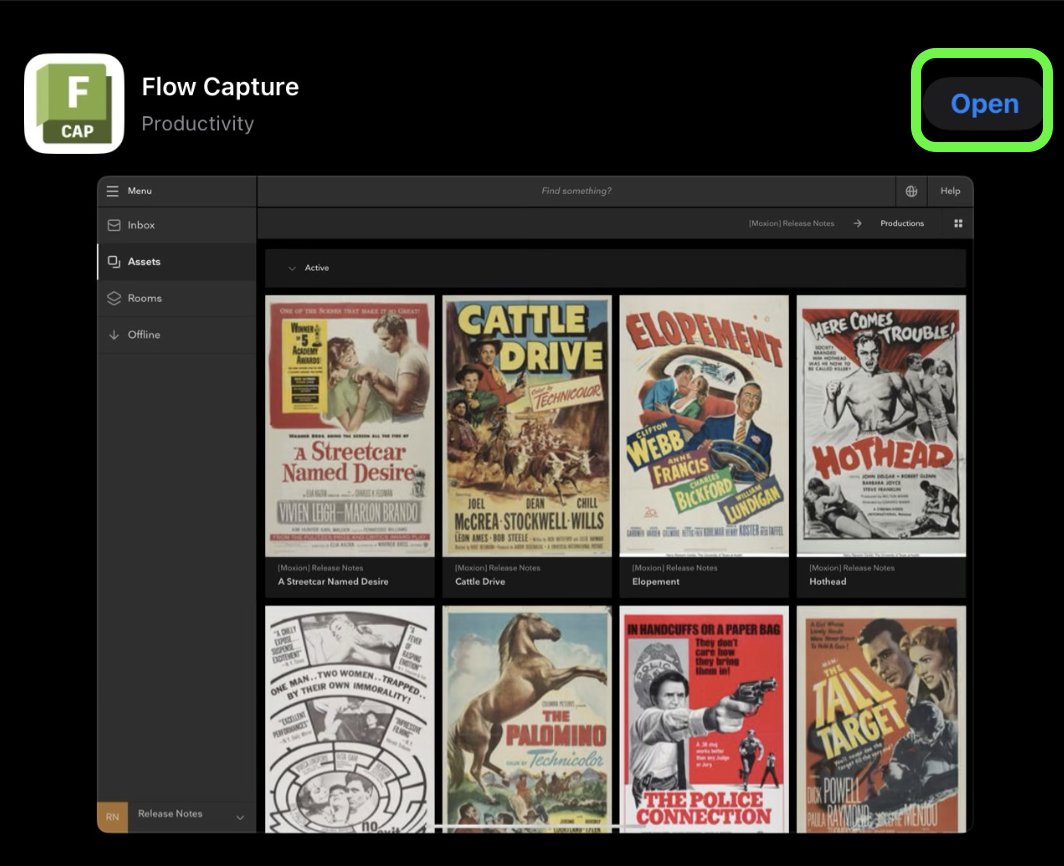Select the Productions breadcrumb item
The height and width of the screenshot is (866, 1064).
pyautogui.click(x=901, y=223)
